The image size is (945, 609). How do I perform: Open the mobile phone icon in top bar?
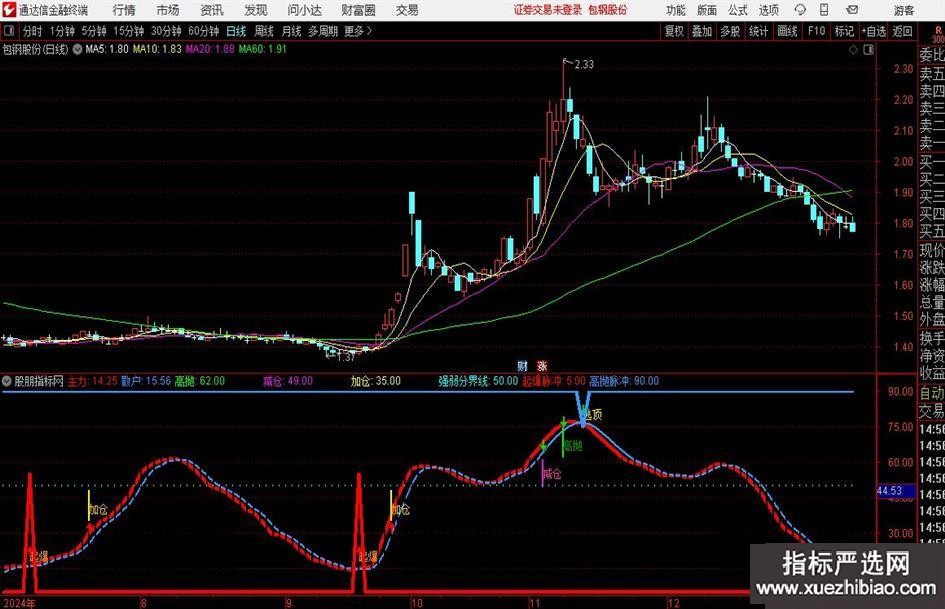tap(824, 10)
